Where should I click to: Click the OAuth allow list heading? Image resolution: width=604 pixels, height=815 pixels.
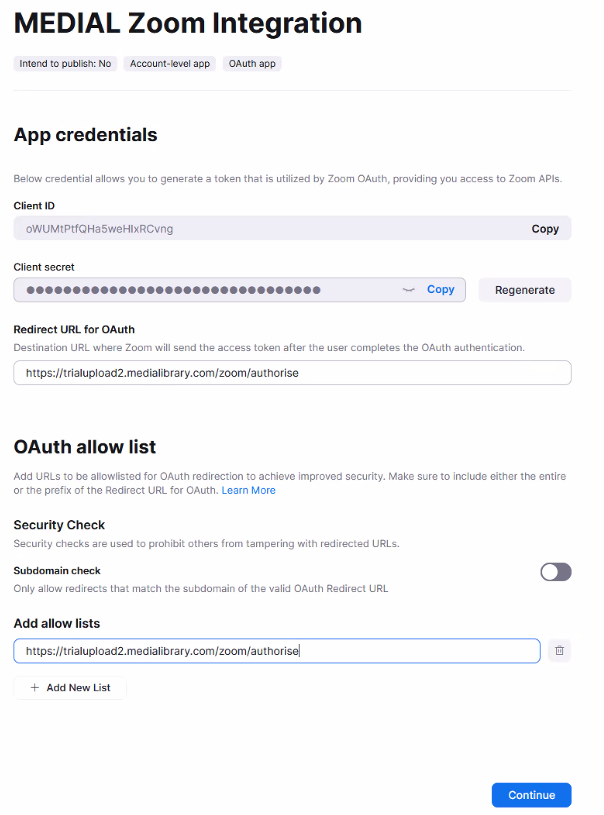85,447
